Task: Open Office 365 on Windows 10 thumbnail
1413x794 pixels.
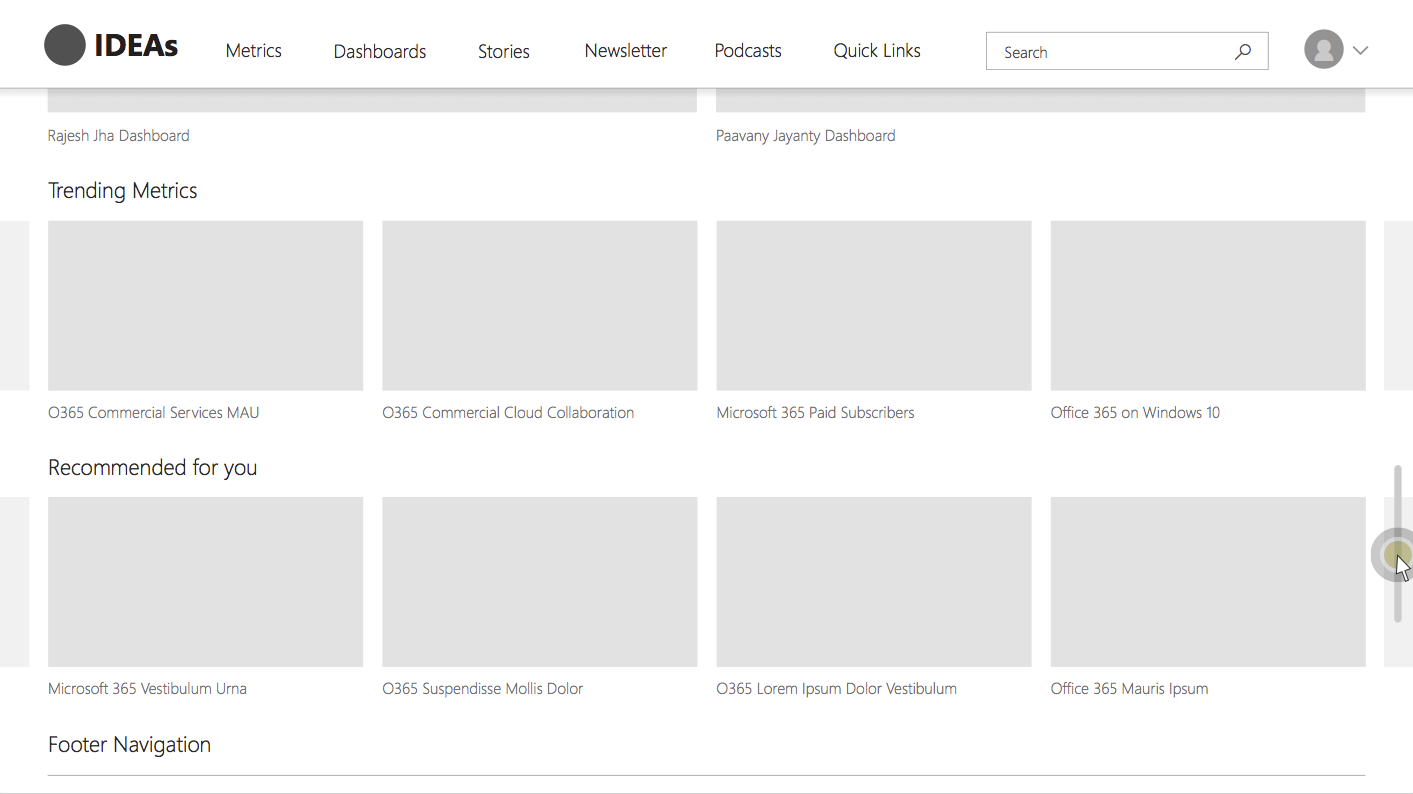Action: (x=1208, y=305)
